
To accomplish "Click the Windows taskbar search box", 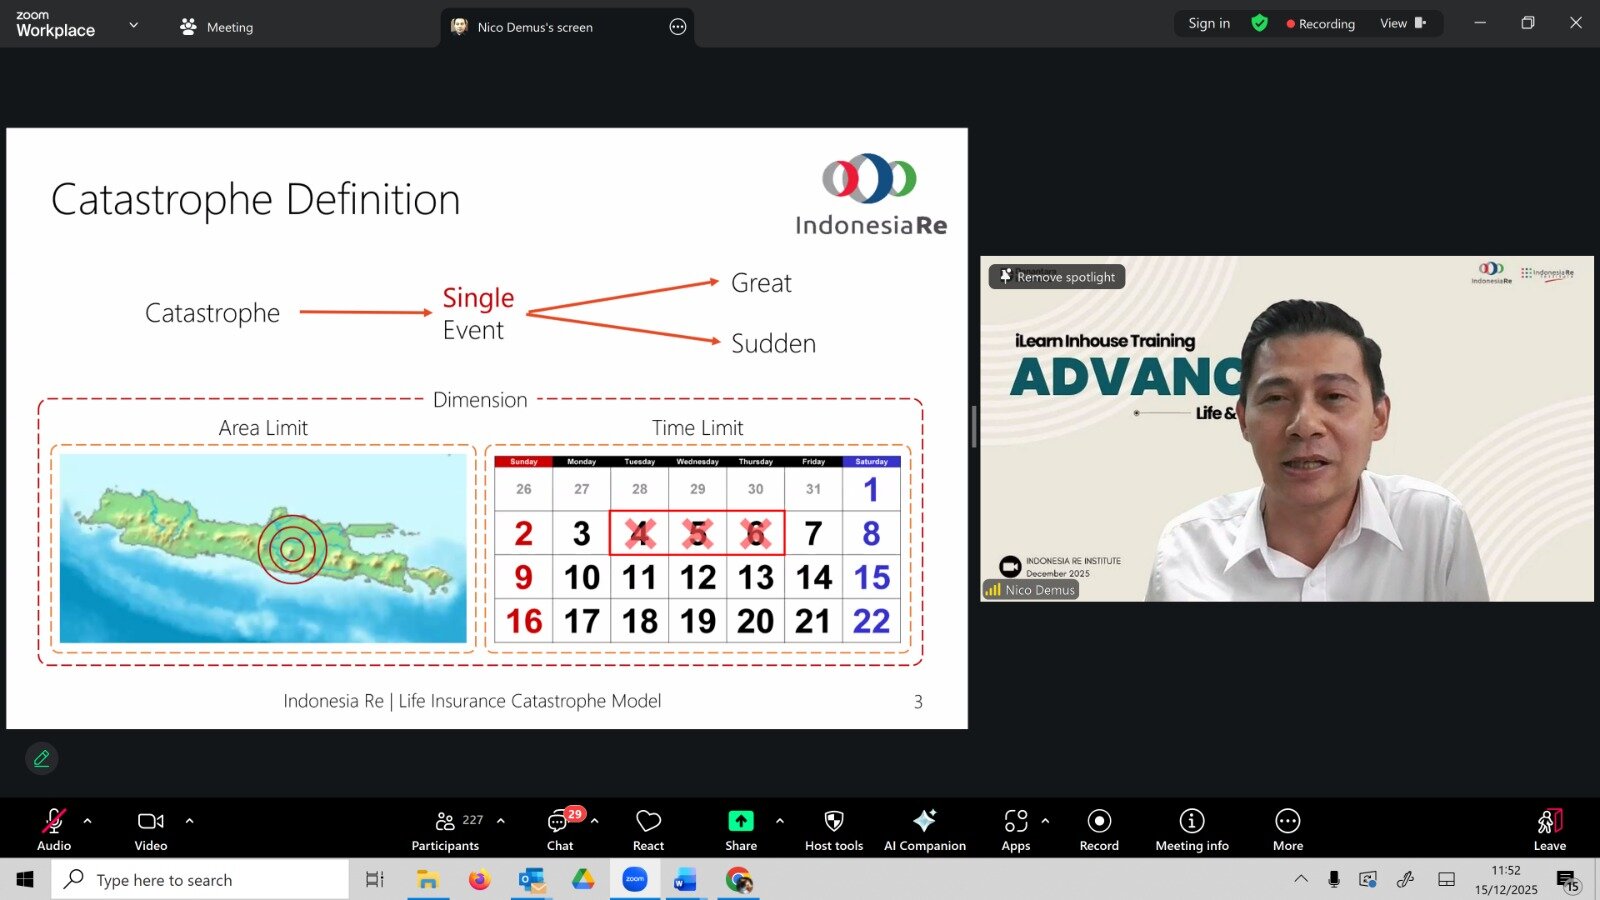I will coord(200,880).
